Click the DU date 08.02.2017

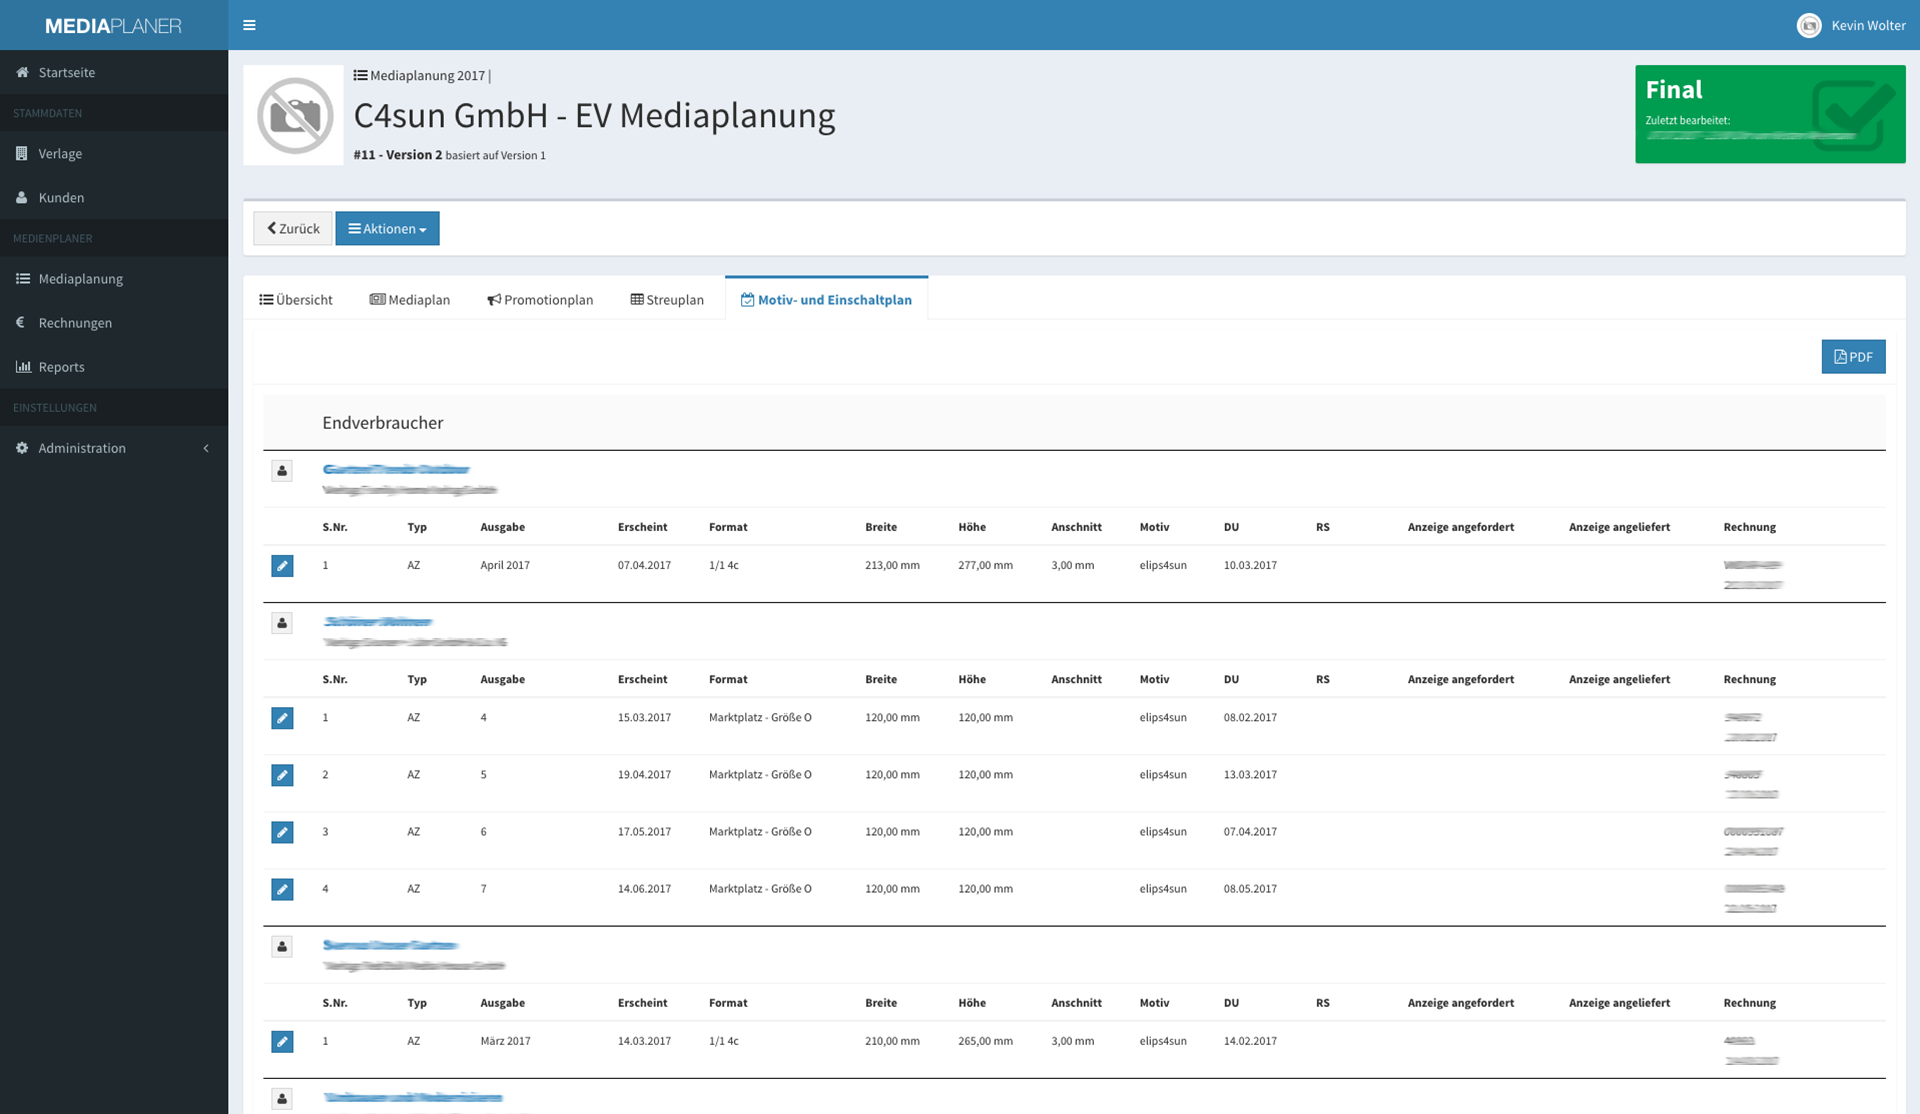[1250, 717]
